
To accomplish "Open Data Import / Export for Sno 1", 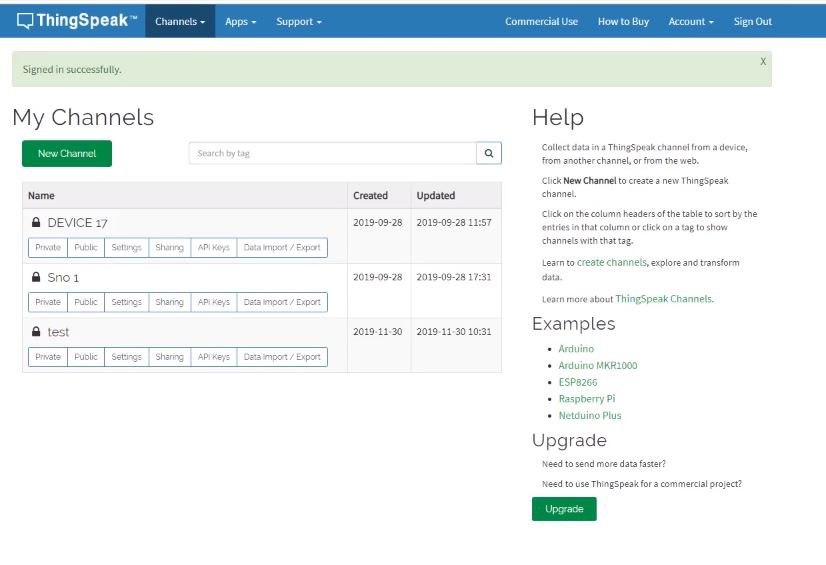I will point(282,302).
